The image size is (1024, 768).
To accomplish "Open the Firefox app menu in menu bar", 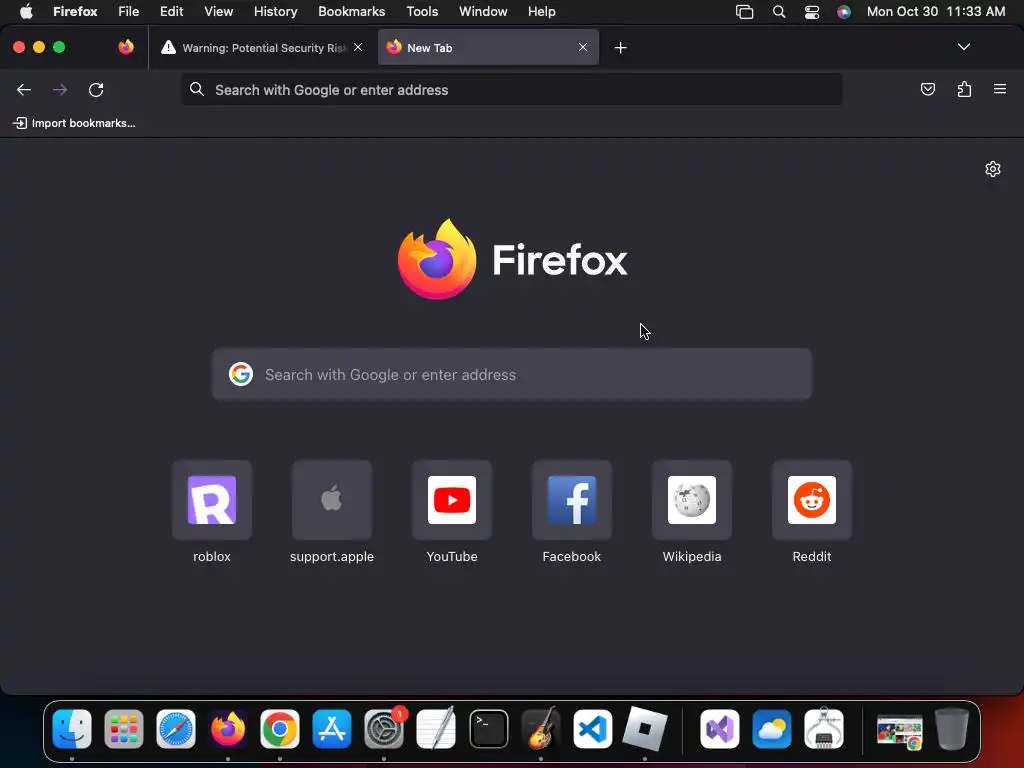I will [75, 11].
